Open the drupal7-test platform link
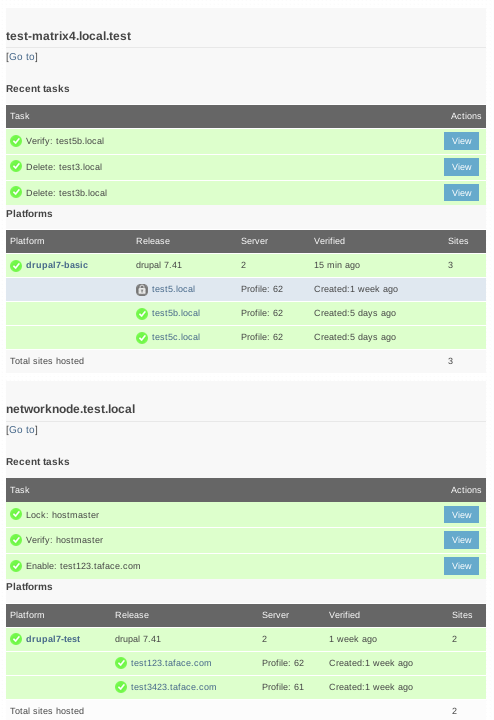This screenshot has width=494, height=720. 53,639
